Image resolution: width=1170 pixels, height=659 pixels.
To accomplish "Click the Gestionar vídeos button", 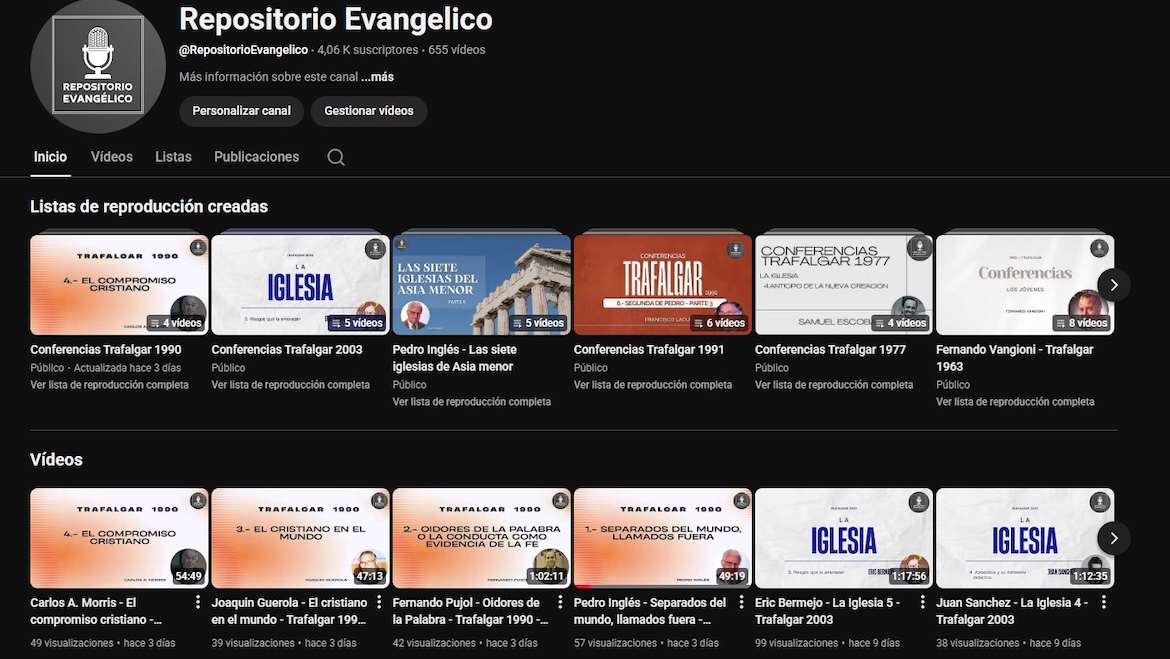I will point(368,111).
